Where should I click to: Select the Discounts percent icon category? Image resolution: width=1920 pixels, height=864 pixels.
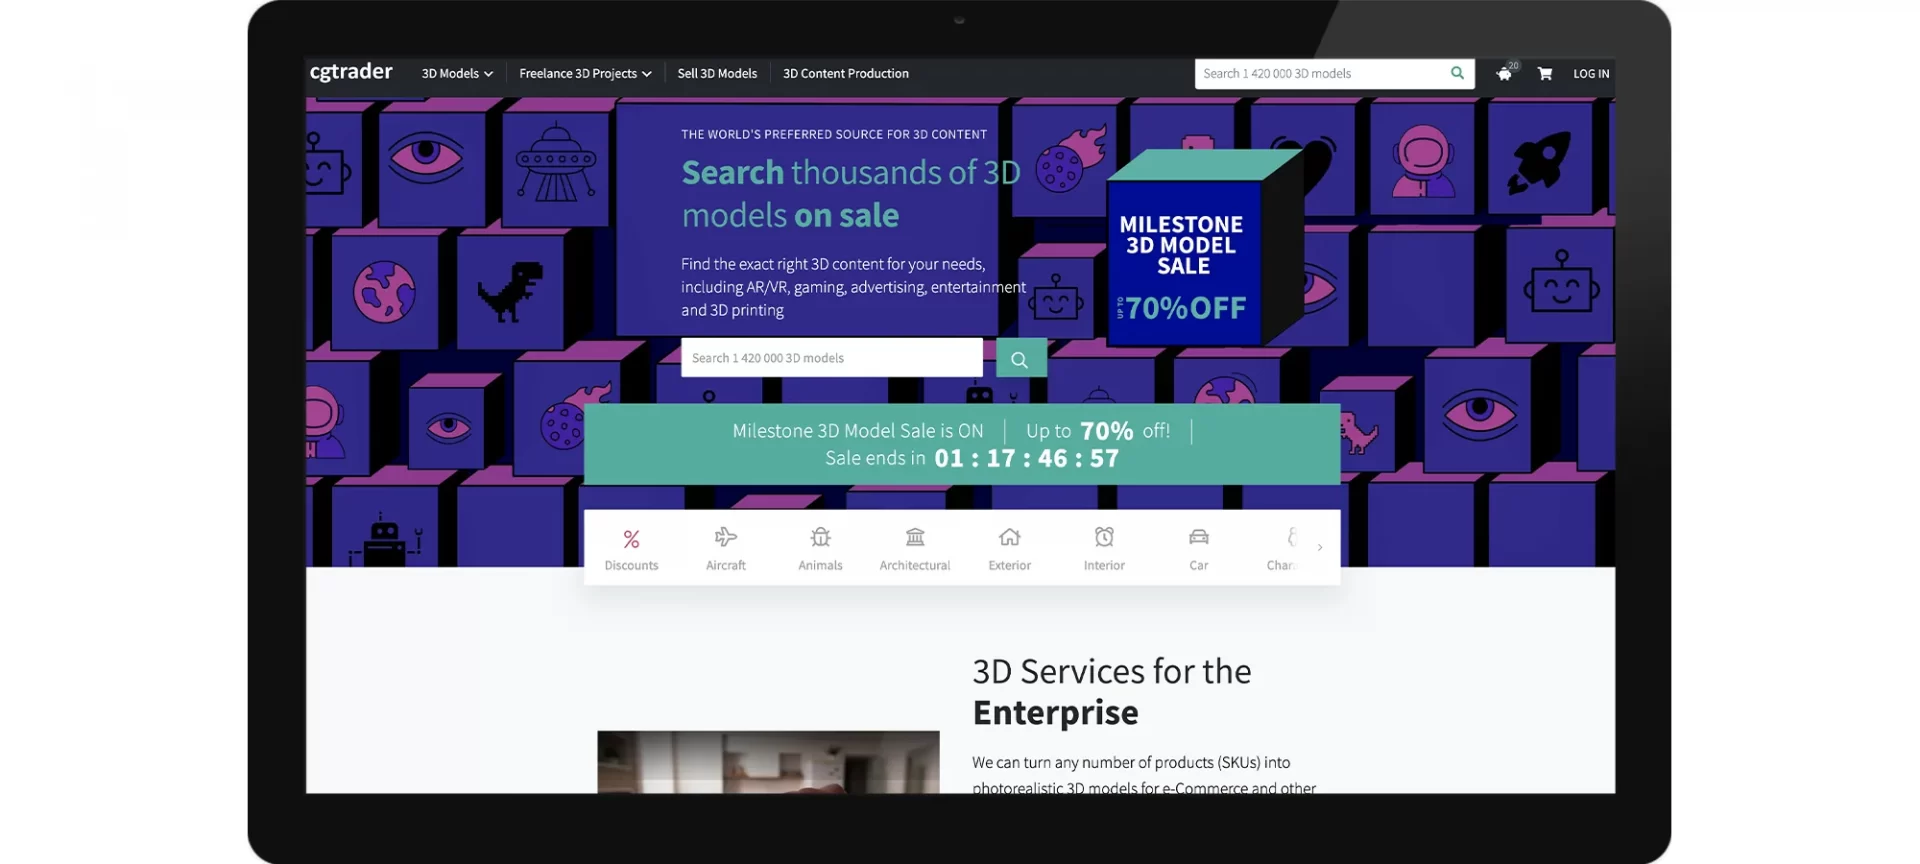point(631,549)
